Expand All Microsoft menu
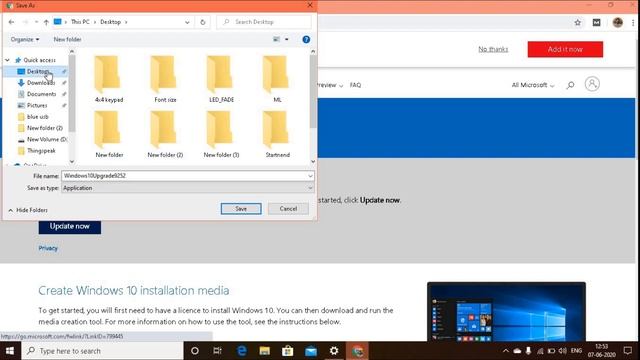The image size is (640, 360). (x=533, y=85)
